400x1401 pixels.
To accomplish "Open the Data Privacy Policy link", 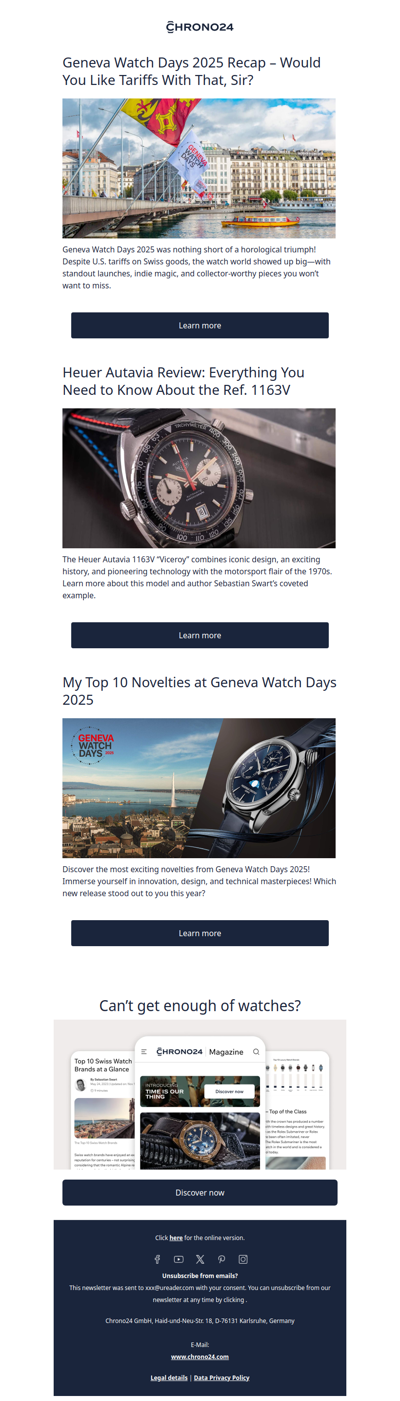I will pyautogui.click(x=222, y=1378).
